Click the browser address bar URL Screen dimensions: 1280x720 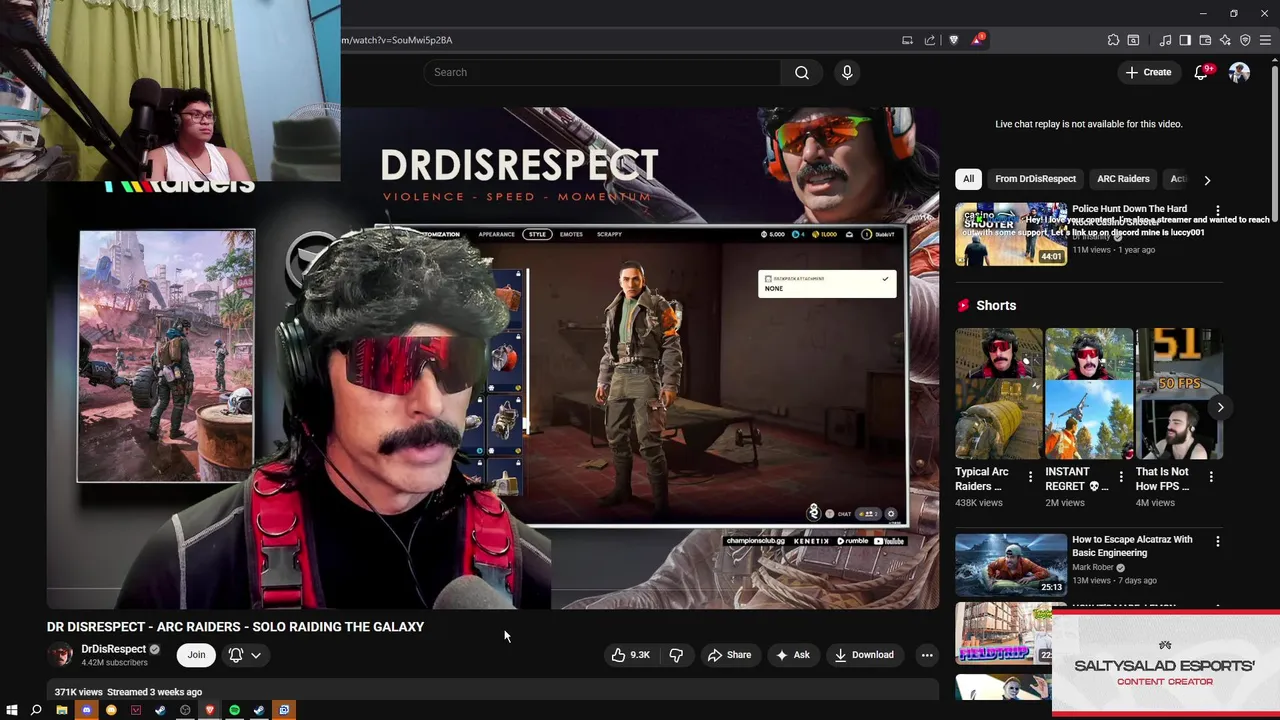point(397,40)
